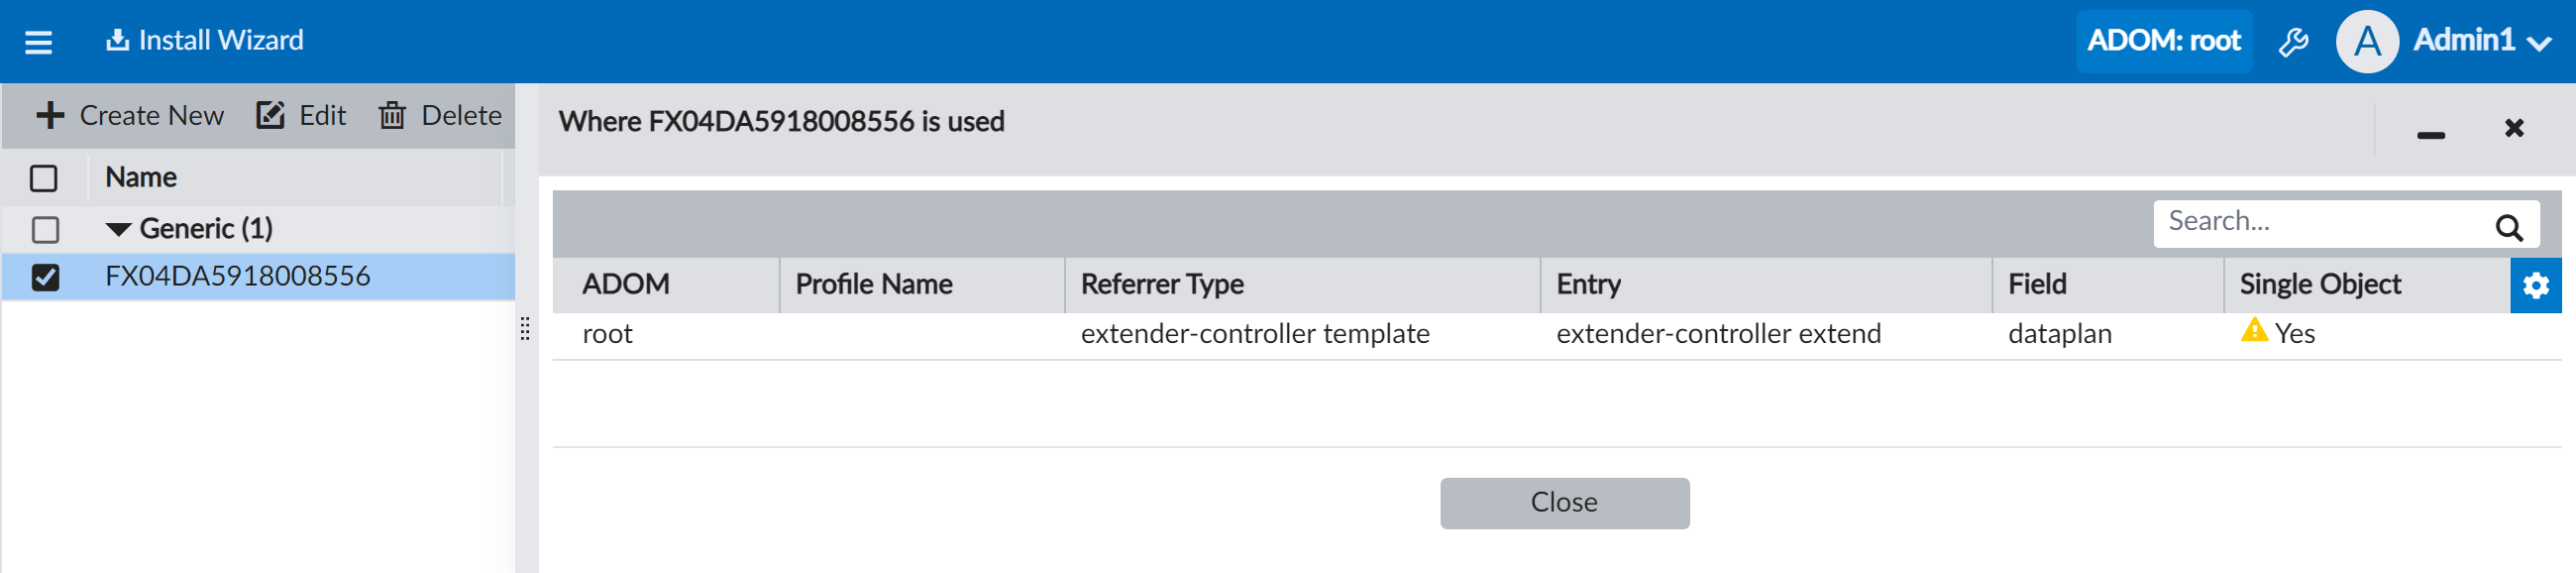The image size is (2576, 573).
Task: Click the Admin1 avatar circle
Action: coord(2366,42)
